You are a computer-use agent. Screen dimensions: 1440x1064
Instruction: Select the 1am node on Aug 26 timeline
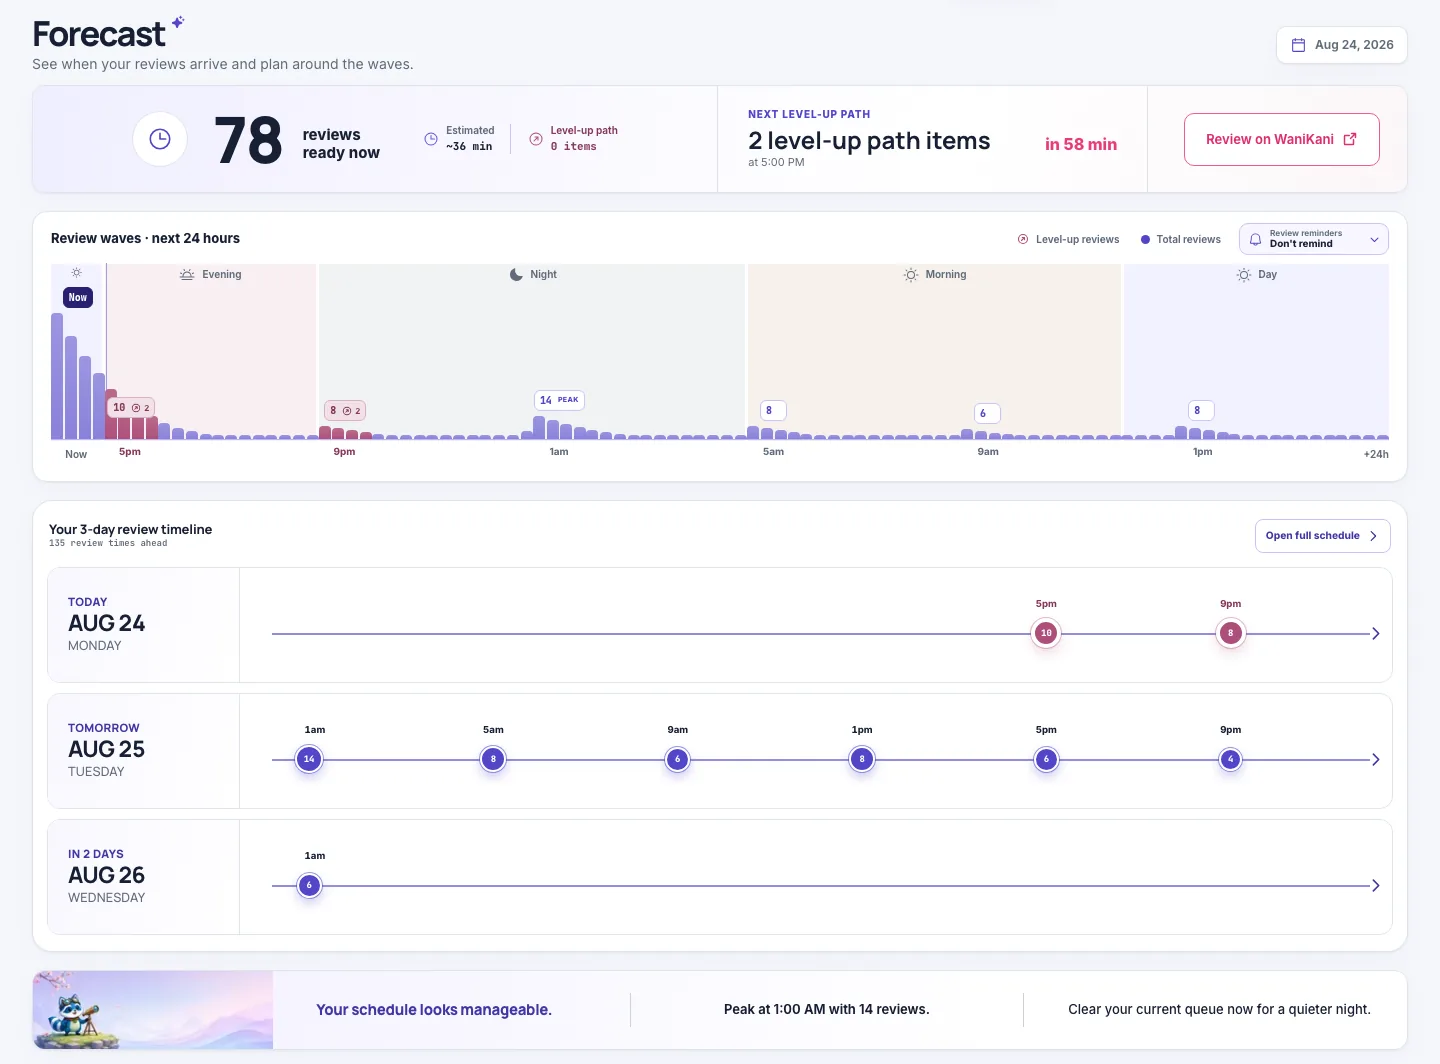point(309,885)
